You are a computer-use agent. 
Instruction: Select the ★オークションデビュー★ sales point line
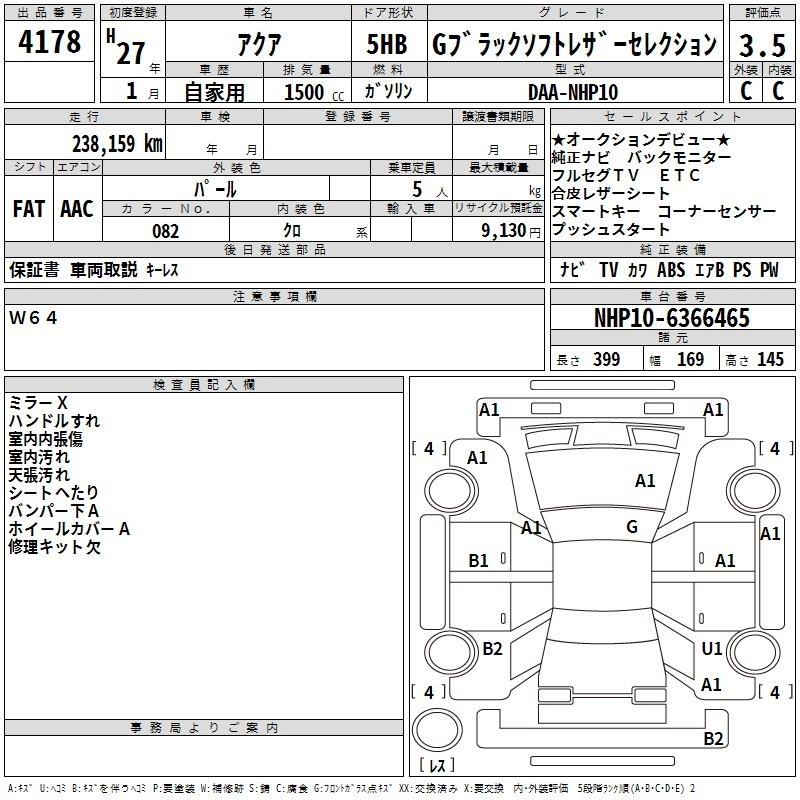641,139
